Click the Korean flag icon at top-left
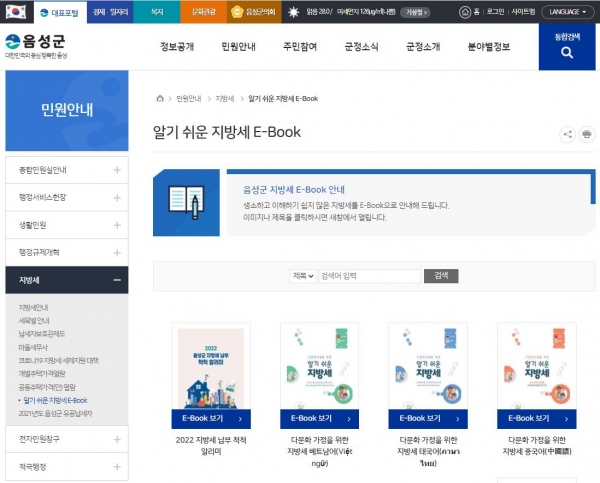Image resolution: width=600 pixels, height=483 pixels. pos(15,12)
